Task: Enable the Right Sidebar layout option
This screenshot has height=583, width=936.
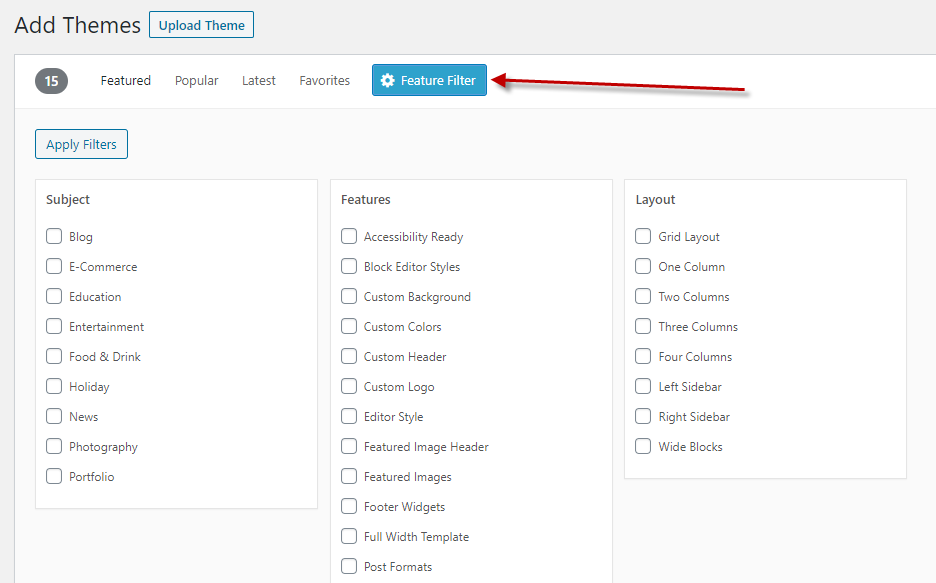Action: tap(642, 416)
